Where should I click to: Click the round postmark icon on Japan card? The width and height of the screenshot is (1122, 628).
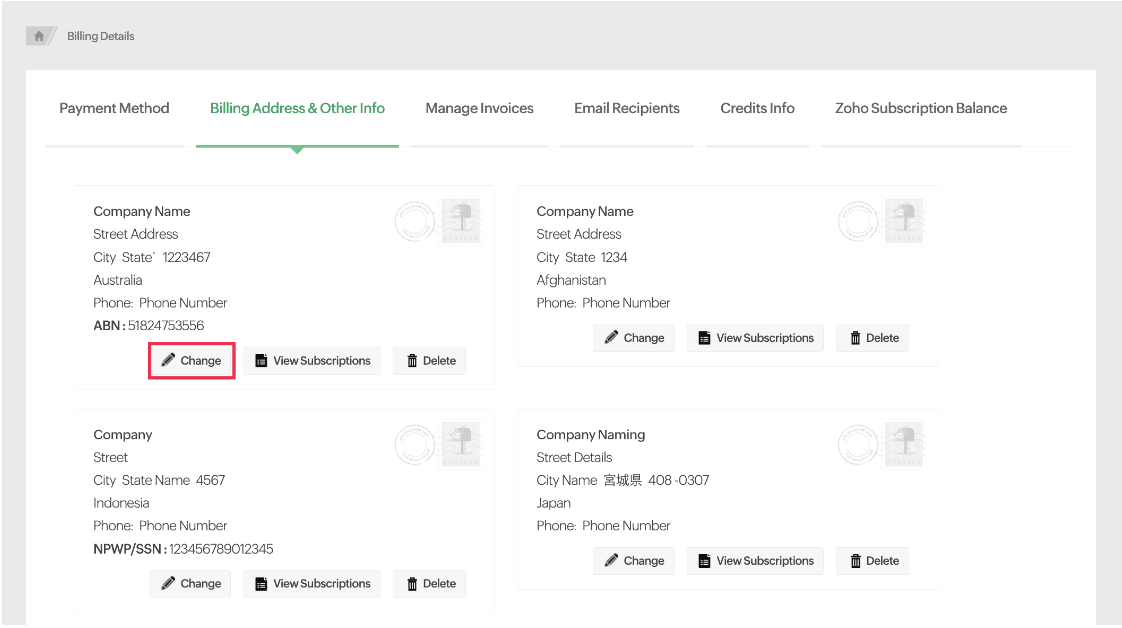click(x=858, y=444)
